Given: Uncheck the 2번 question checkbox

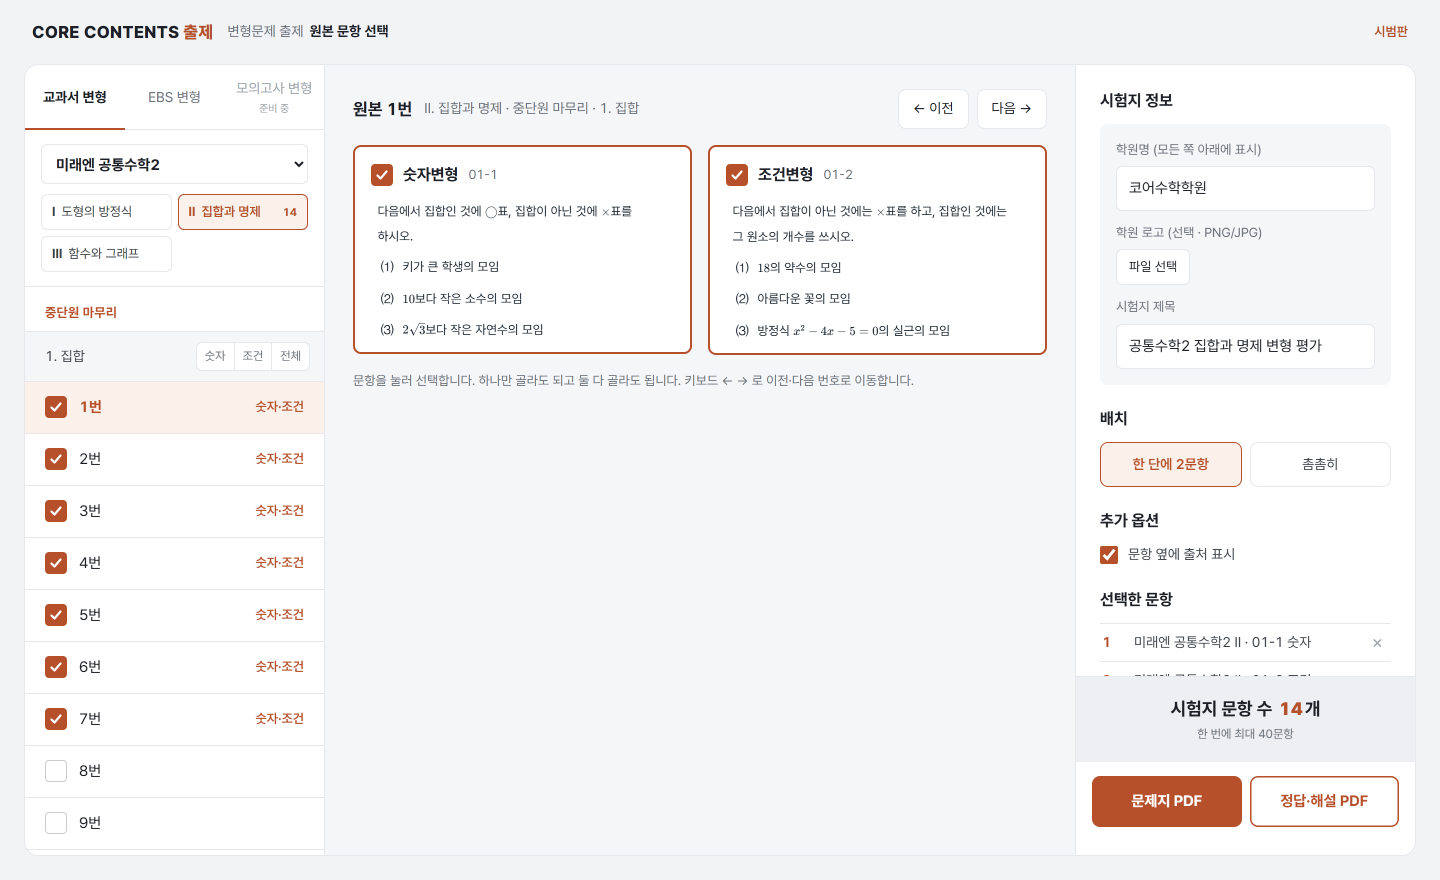Looking at the screenshot, I should (56, 459).
